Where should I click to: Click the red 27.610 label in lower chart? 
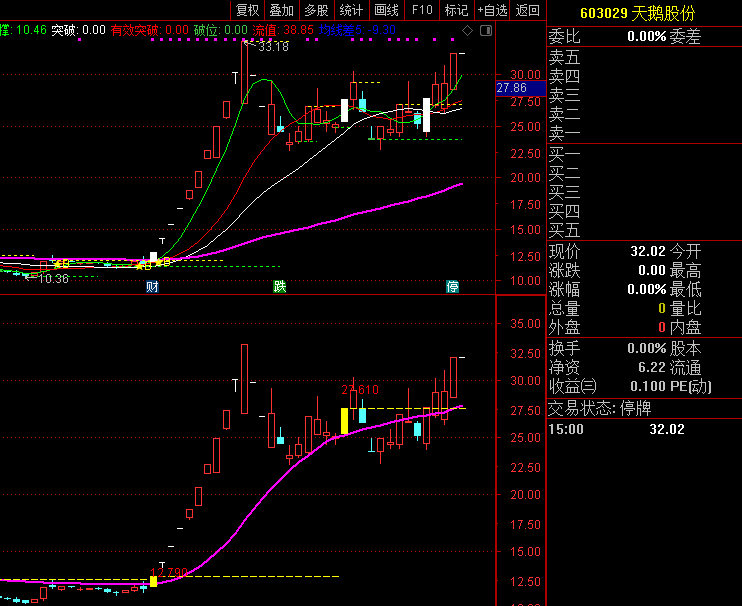click(x=360, y=390)
